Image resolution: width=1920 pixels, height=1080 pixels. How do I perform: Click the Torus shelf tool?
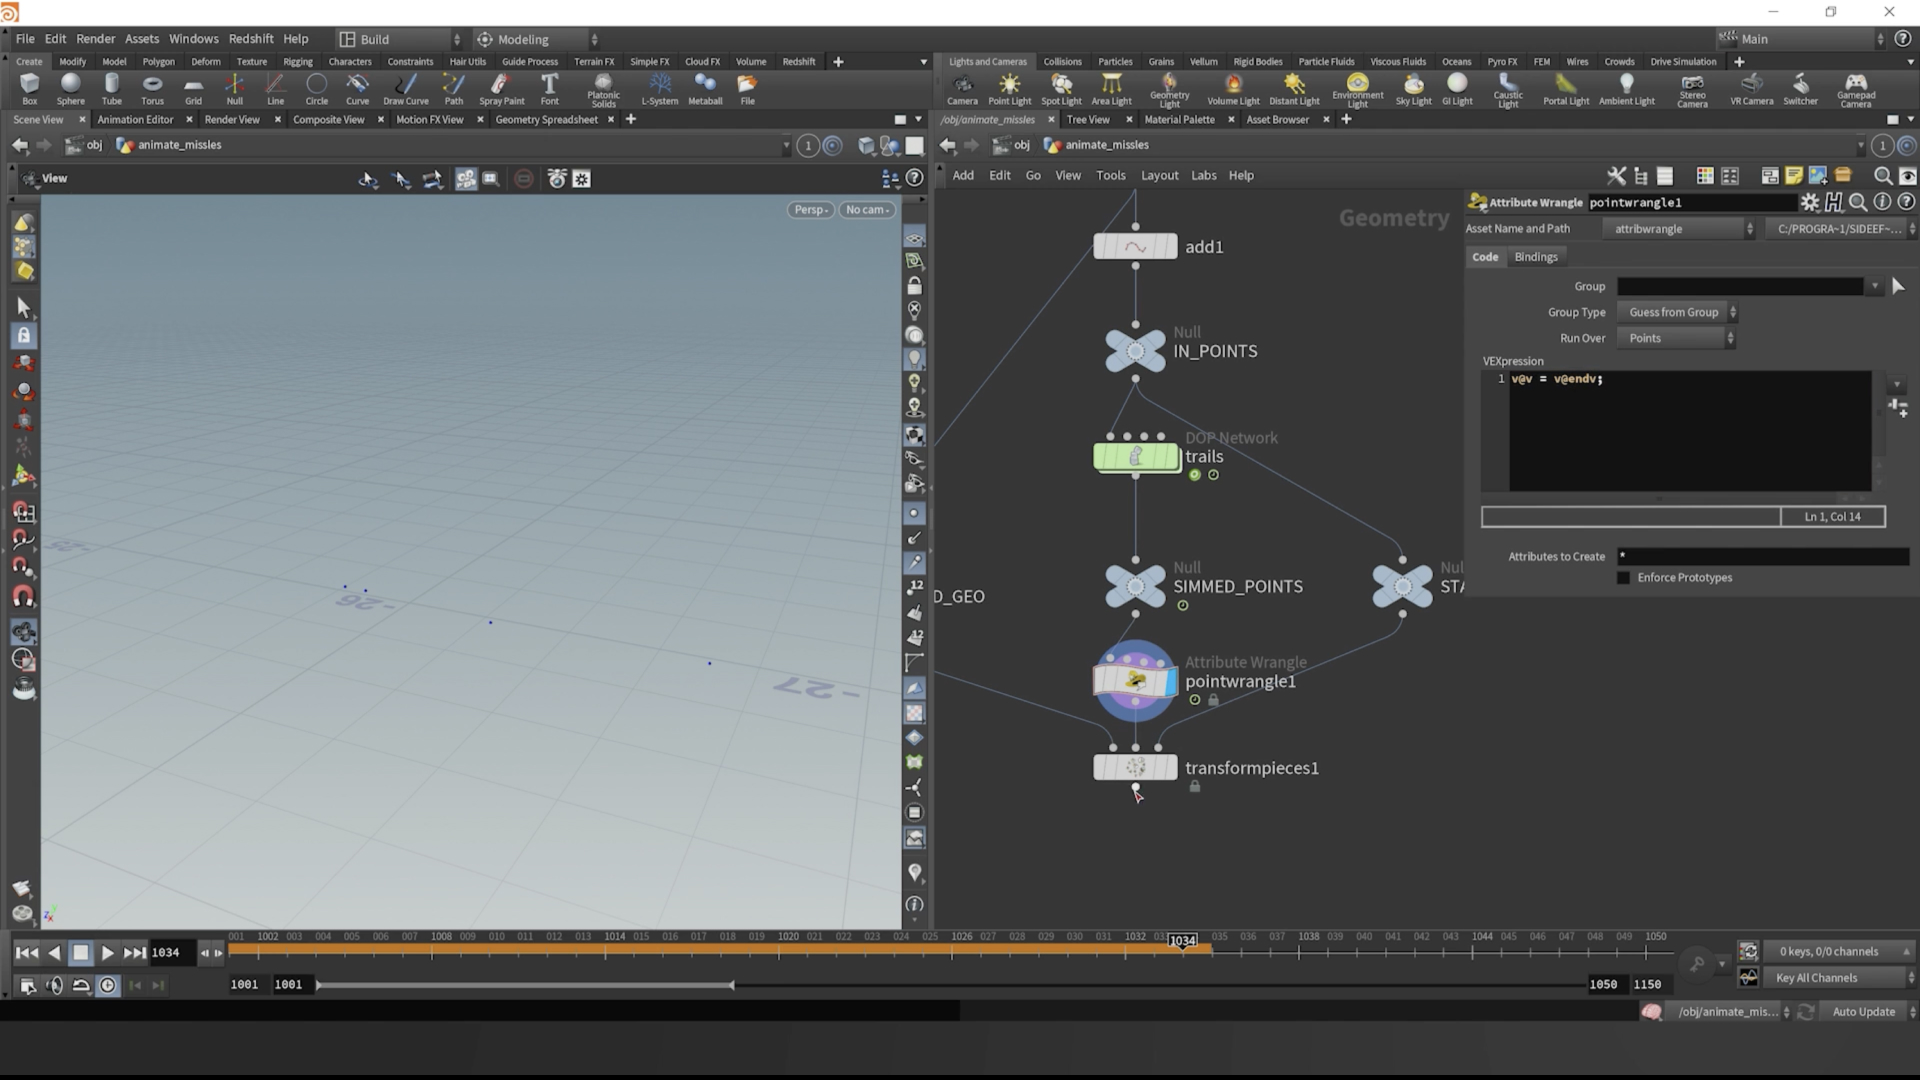tap(152, 89)
